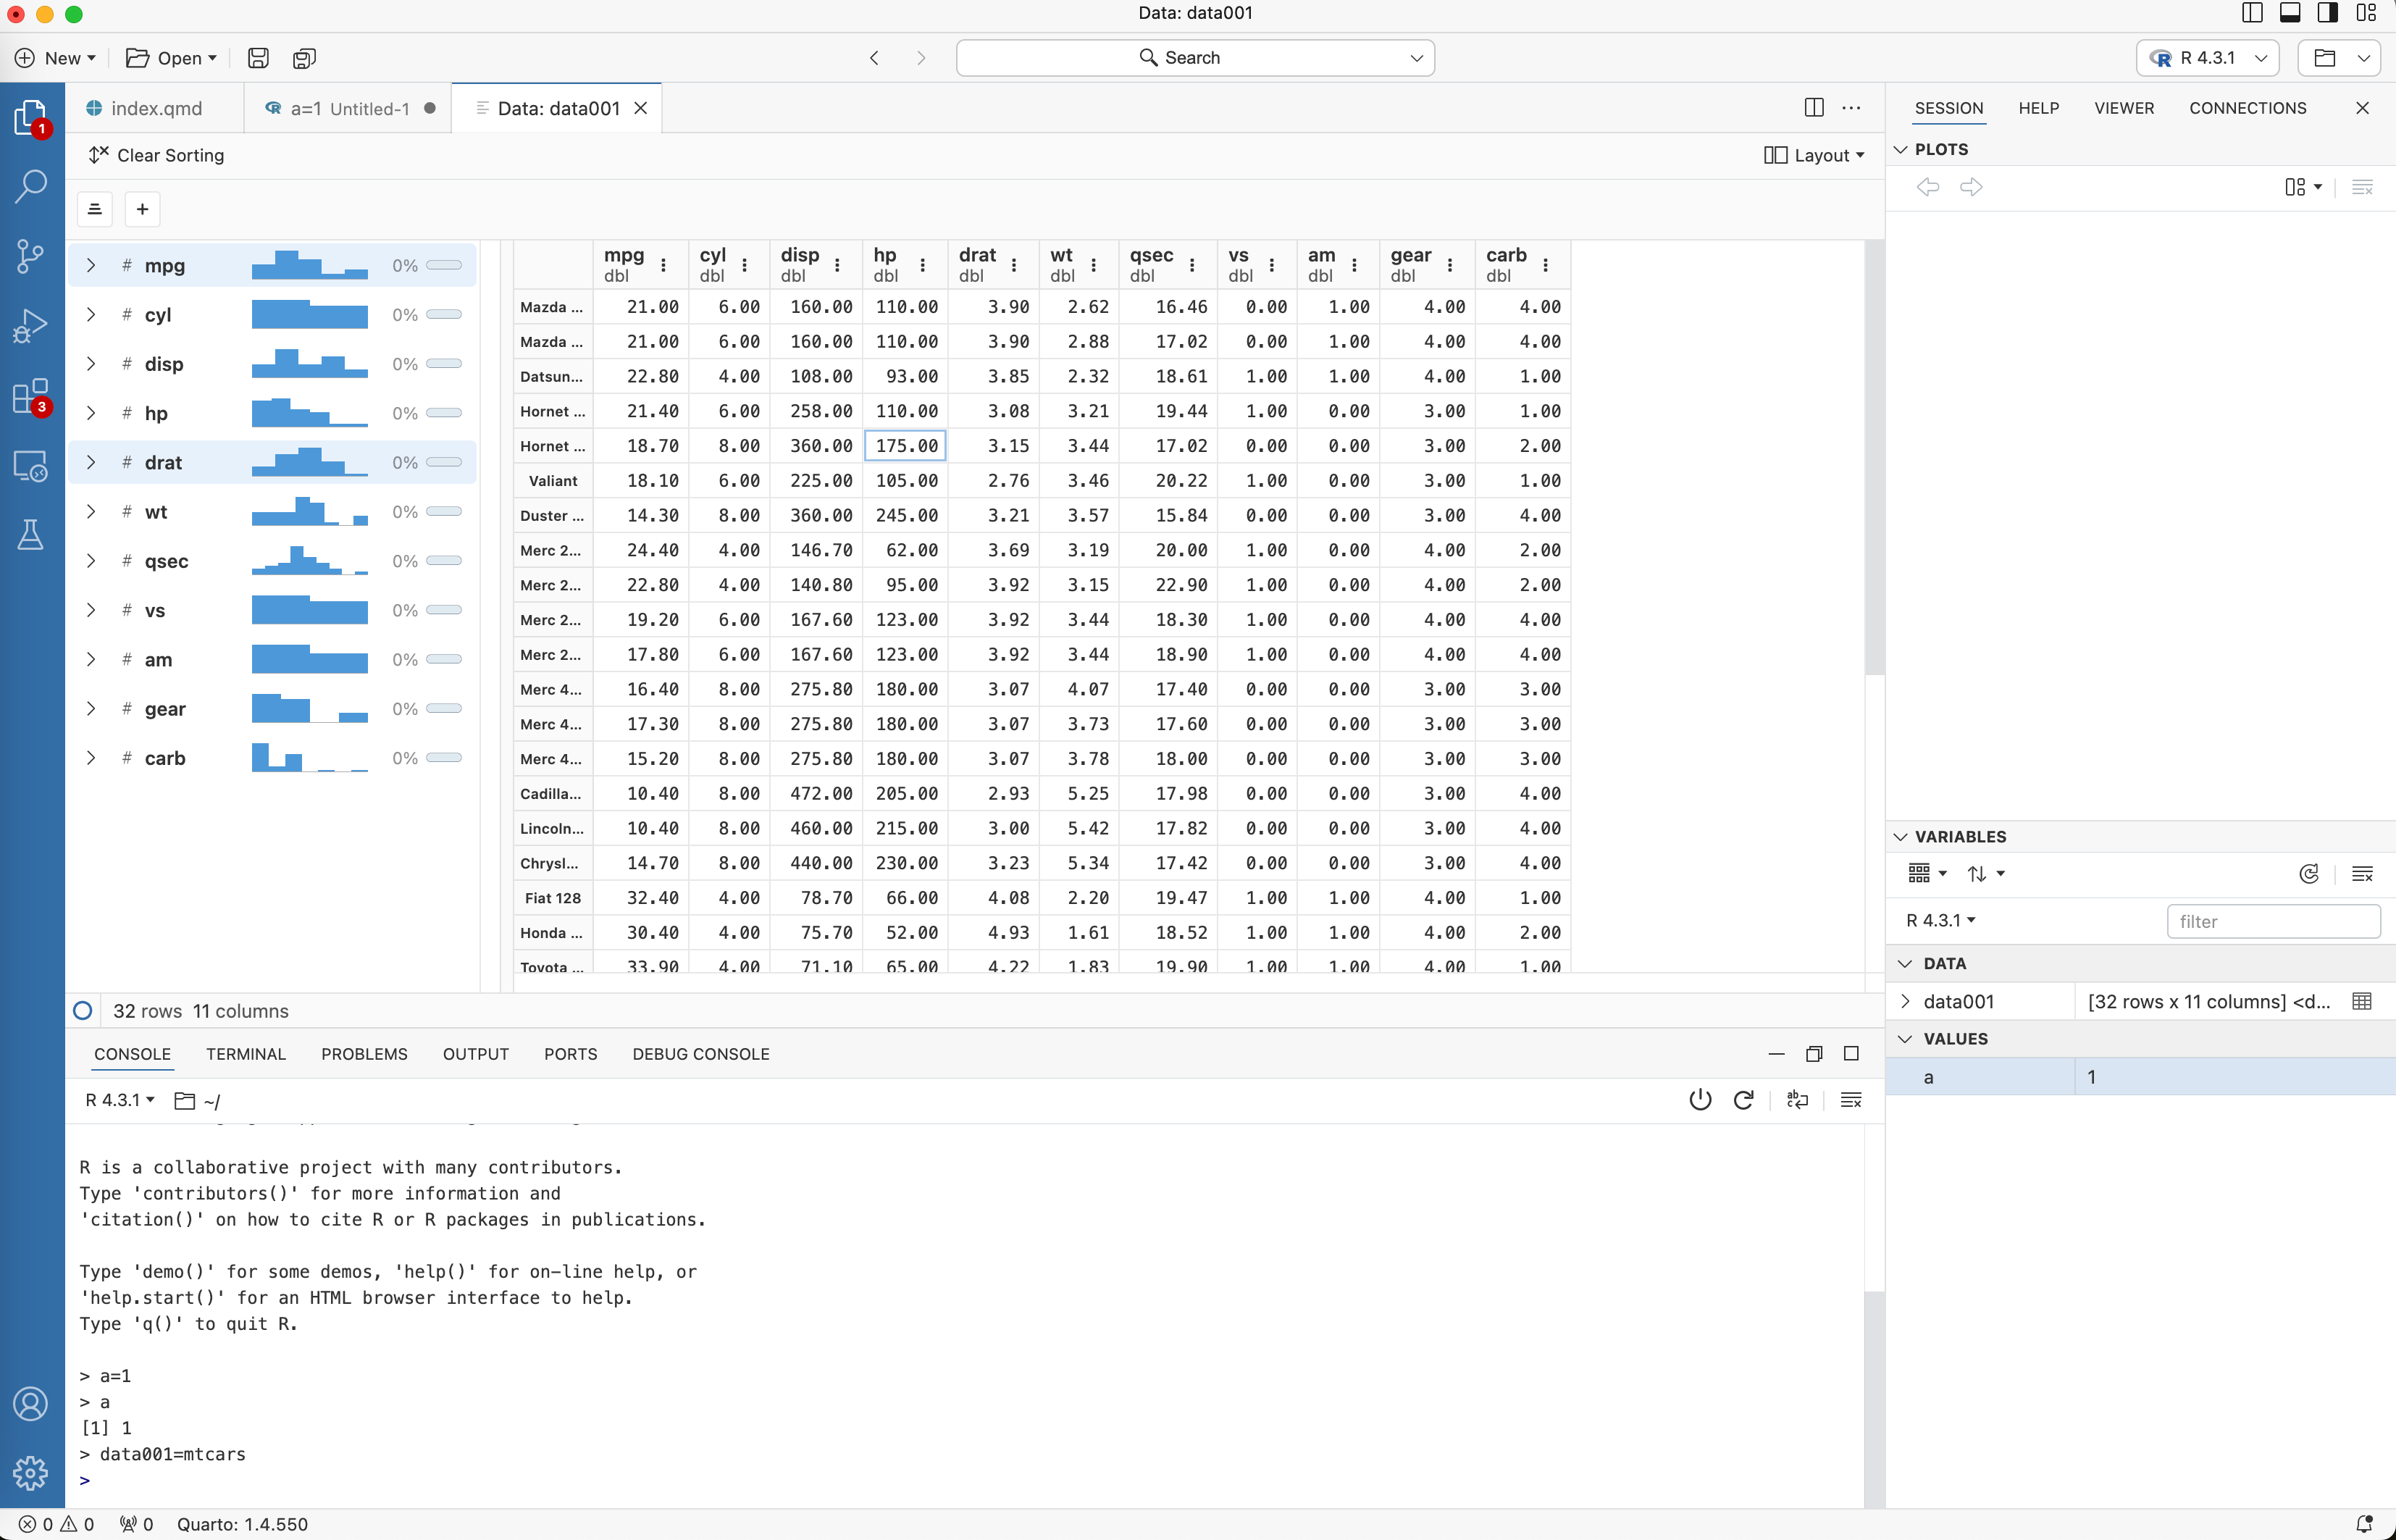2396x1540 pixels.
Task: Open the R 4.3.1 interpreter dropdown at the top right
Action: [2207, 58]
